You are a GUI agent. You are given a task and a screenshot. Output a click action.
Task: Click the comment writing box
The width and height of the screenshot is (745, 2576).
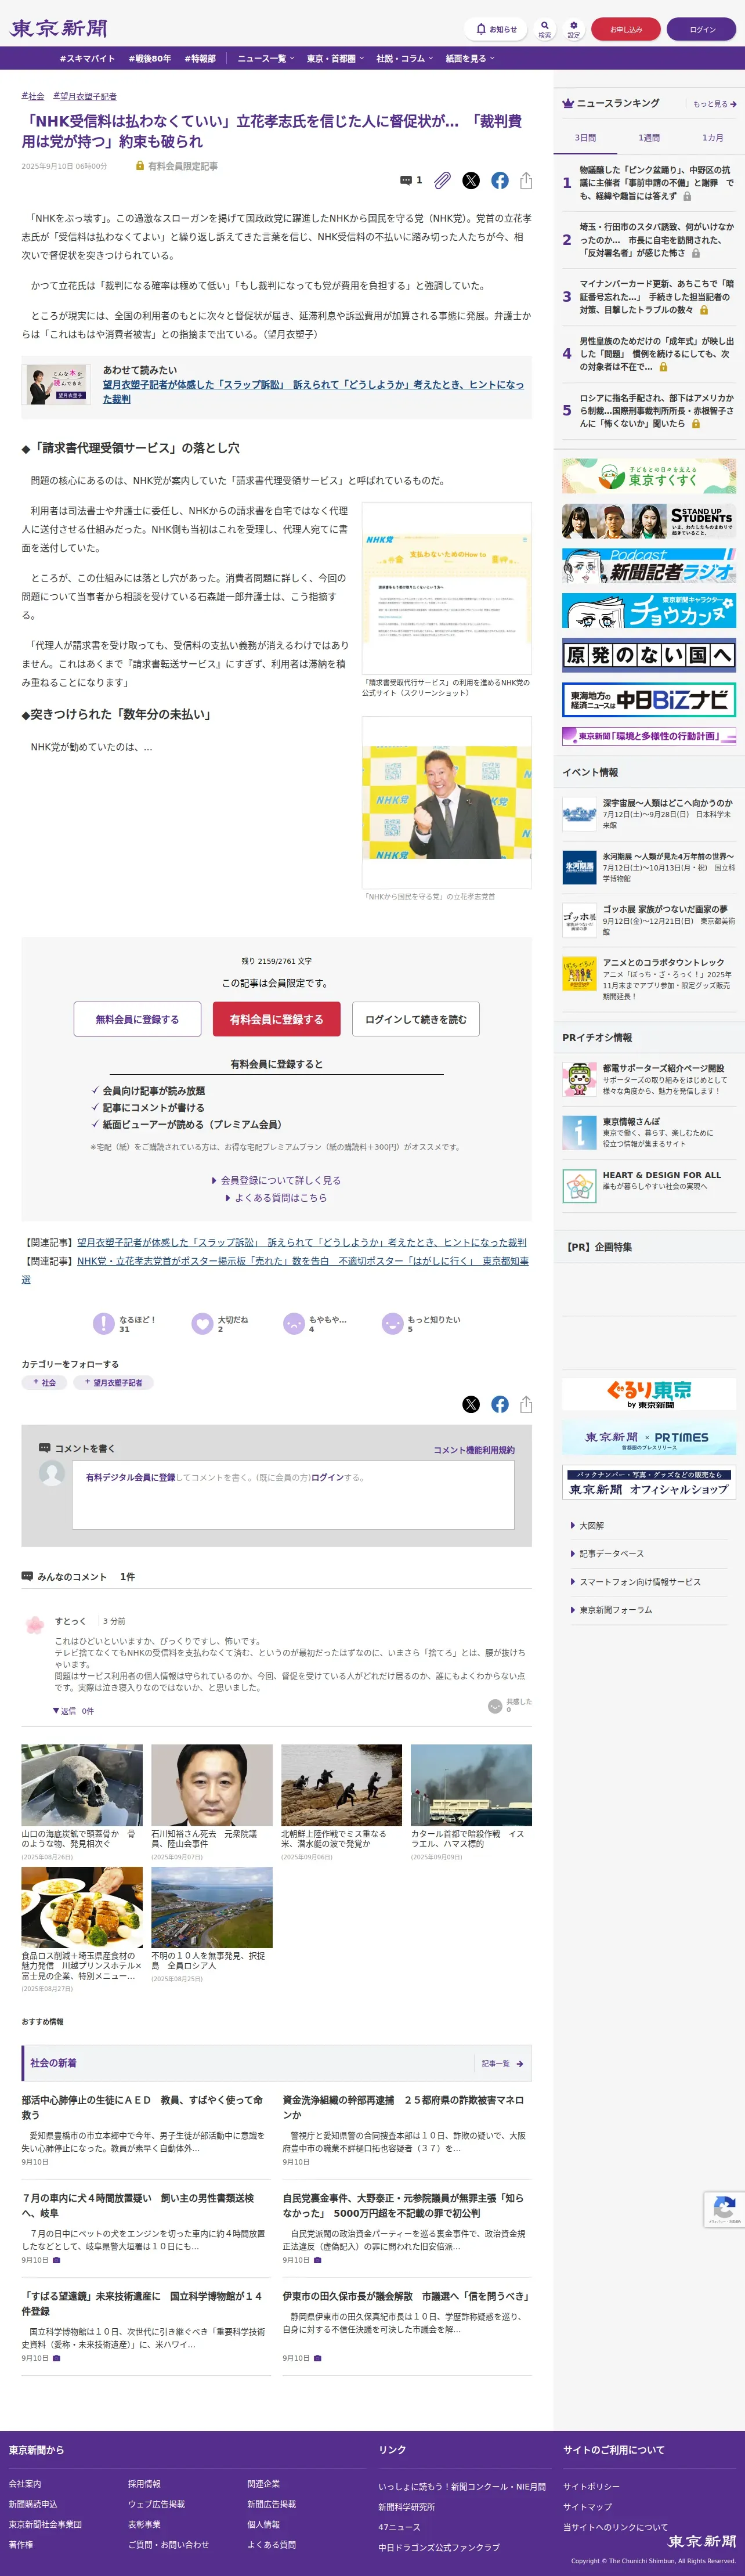click(x=293, y=1495)
